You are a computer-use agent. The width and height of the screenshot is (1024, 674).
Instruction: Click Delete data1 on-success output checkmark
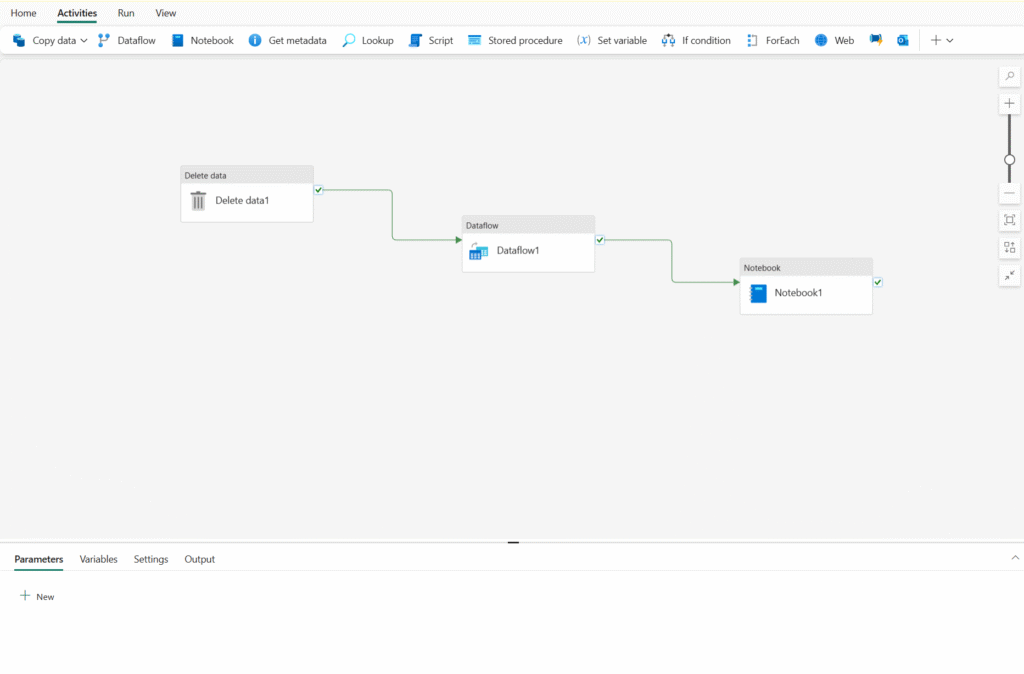coord(319,190)
